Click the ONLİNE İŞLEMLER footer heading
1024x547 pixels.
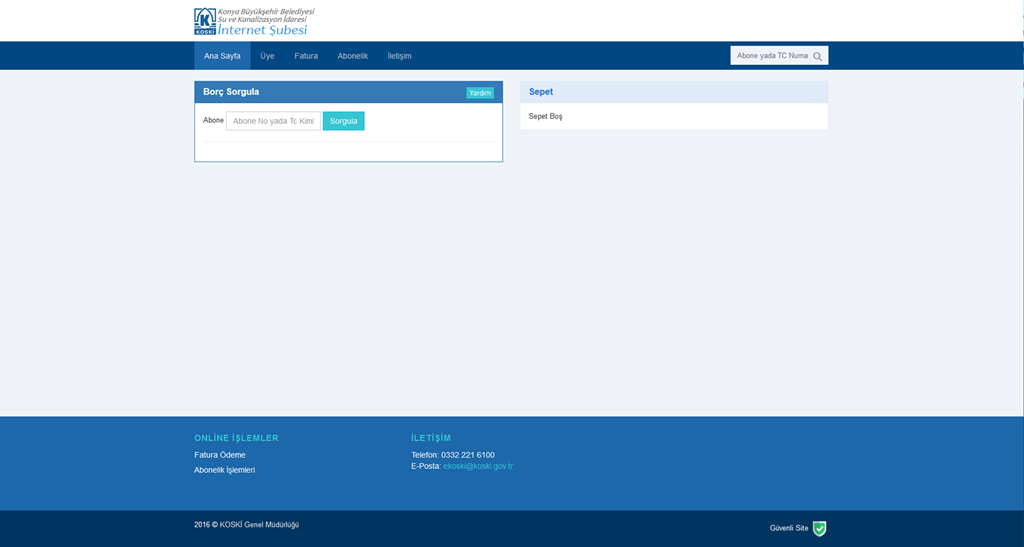click(236, 438)
